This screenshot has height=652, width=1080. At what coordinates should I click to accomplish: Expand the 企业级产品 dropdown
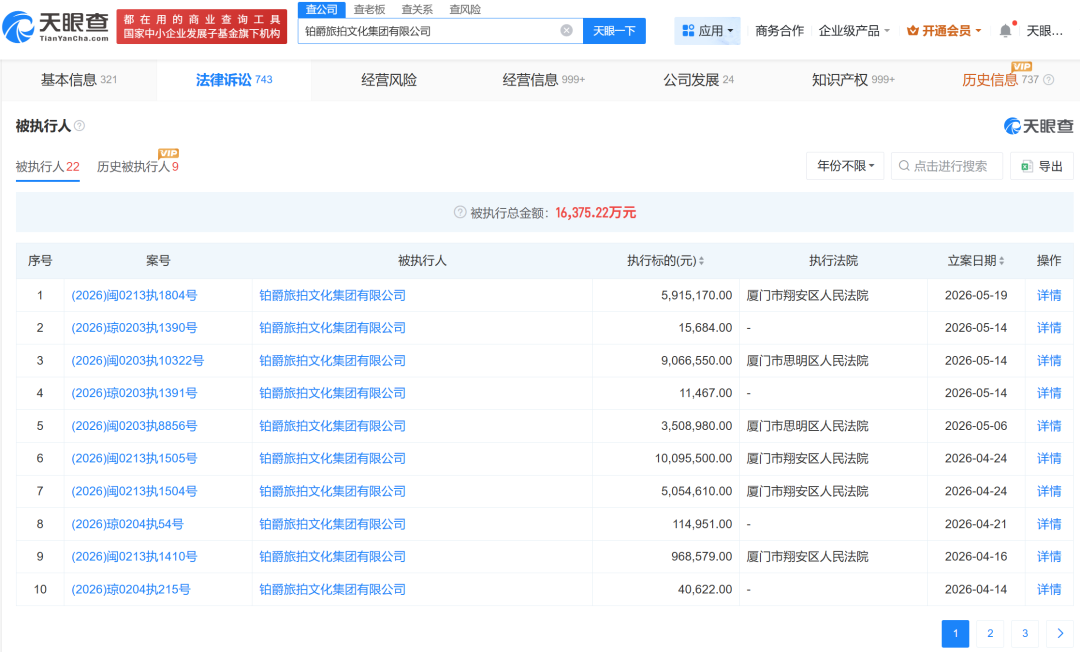(854, 30)
